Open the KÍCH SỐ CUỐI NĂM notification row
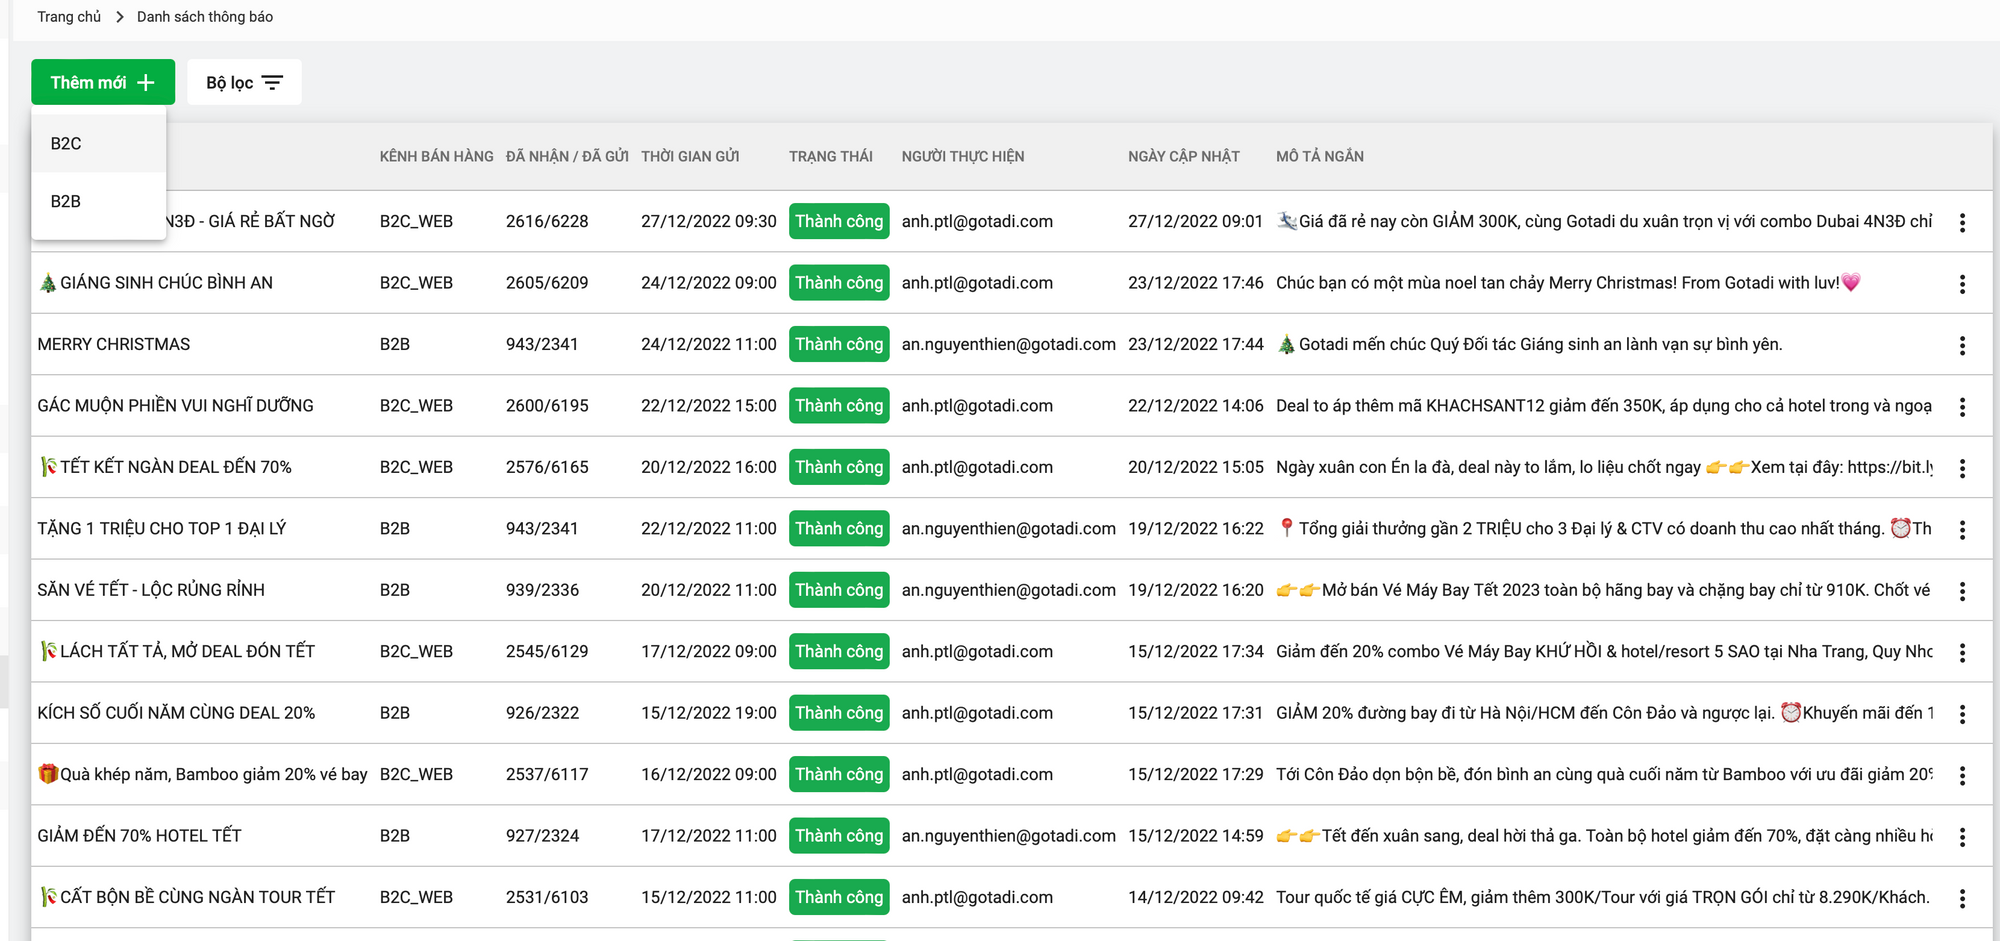This screenshot has width=2000, height=941. pyautogui.click(x=176, y=713)
